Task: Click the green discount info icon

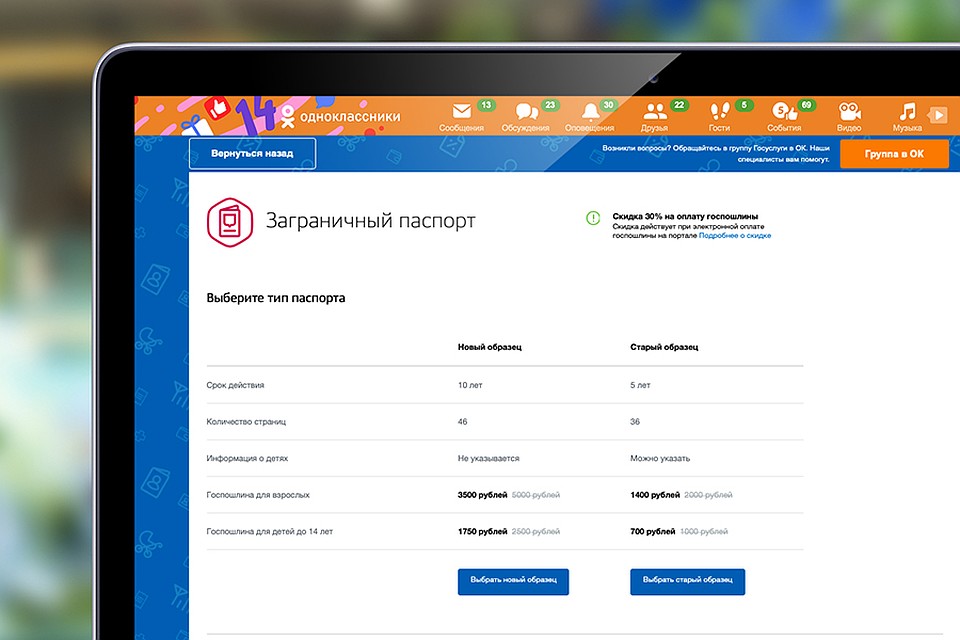Action: point(593,217)
